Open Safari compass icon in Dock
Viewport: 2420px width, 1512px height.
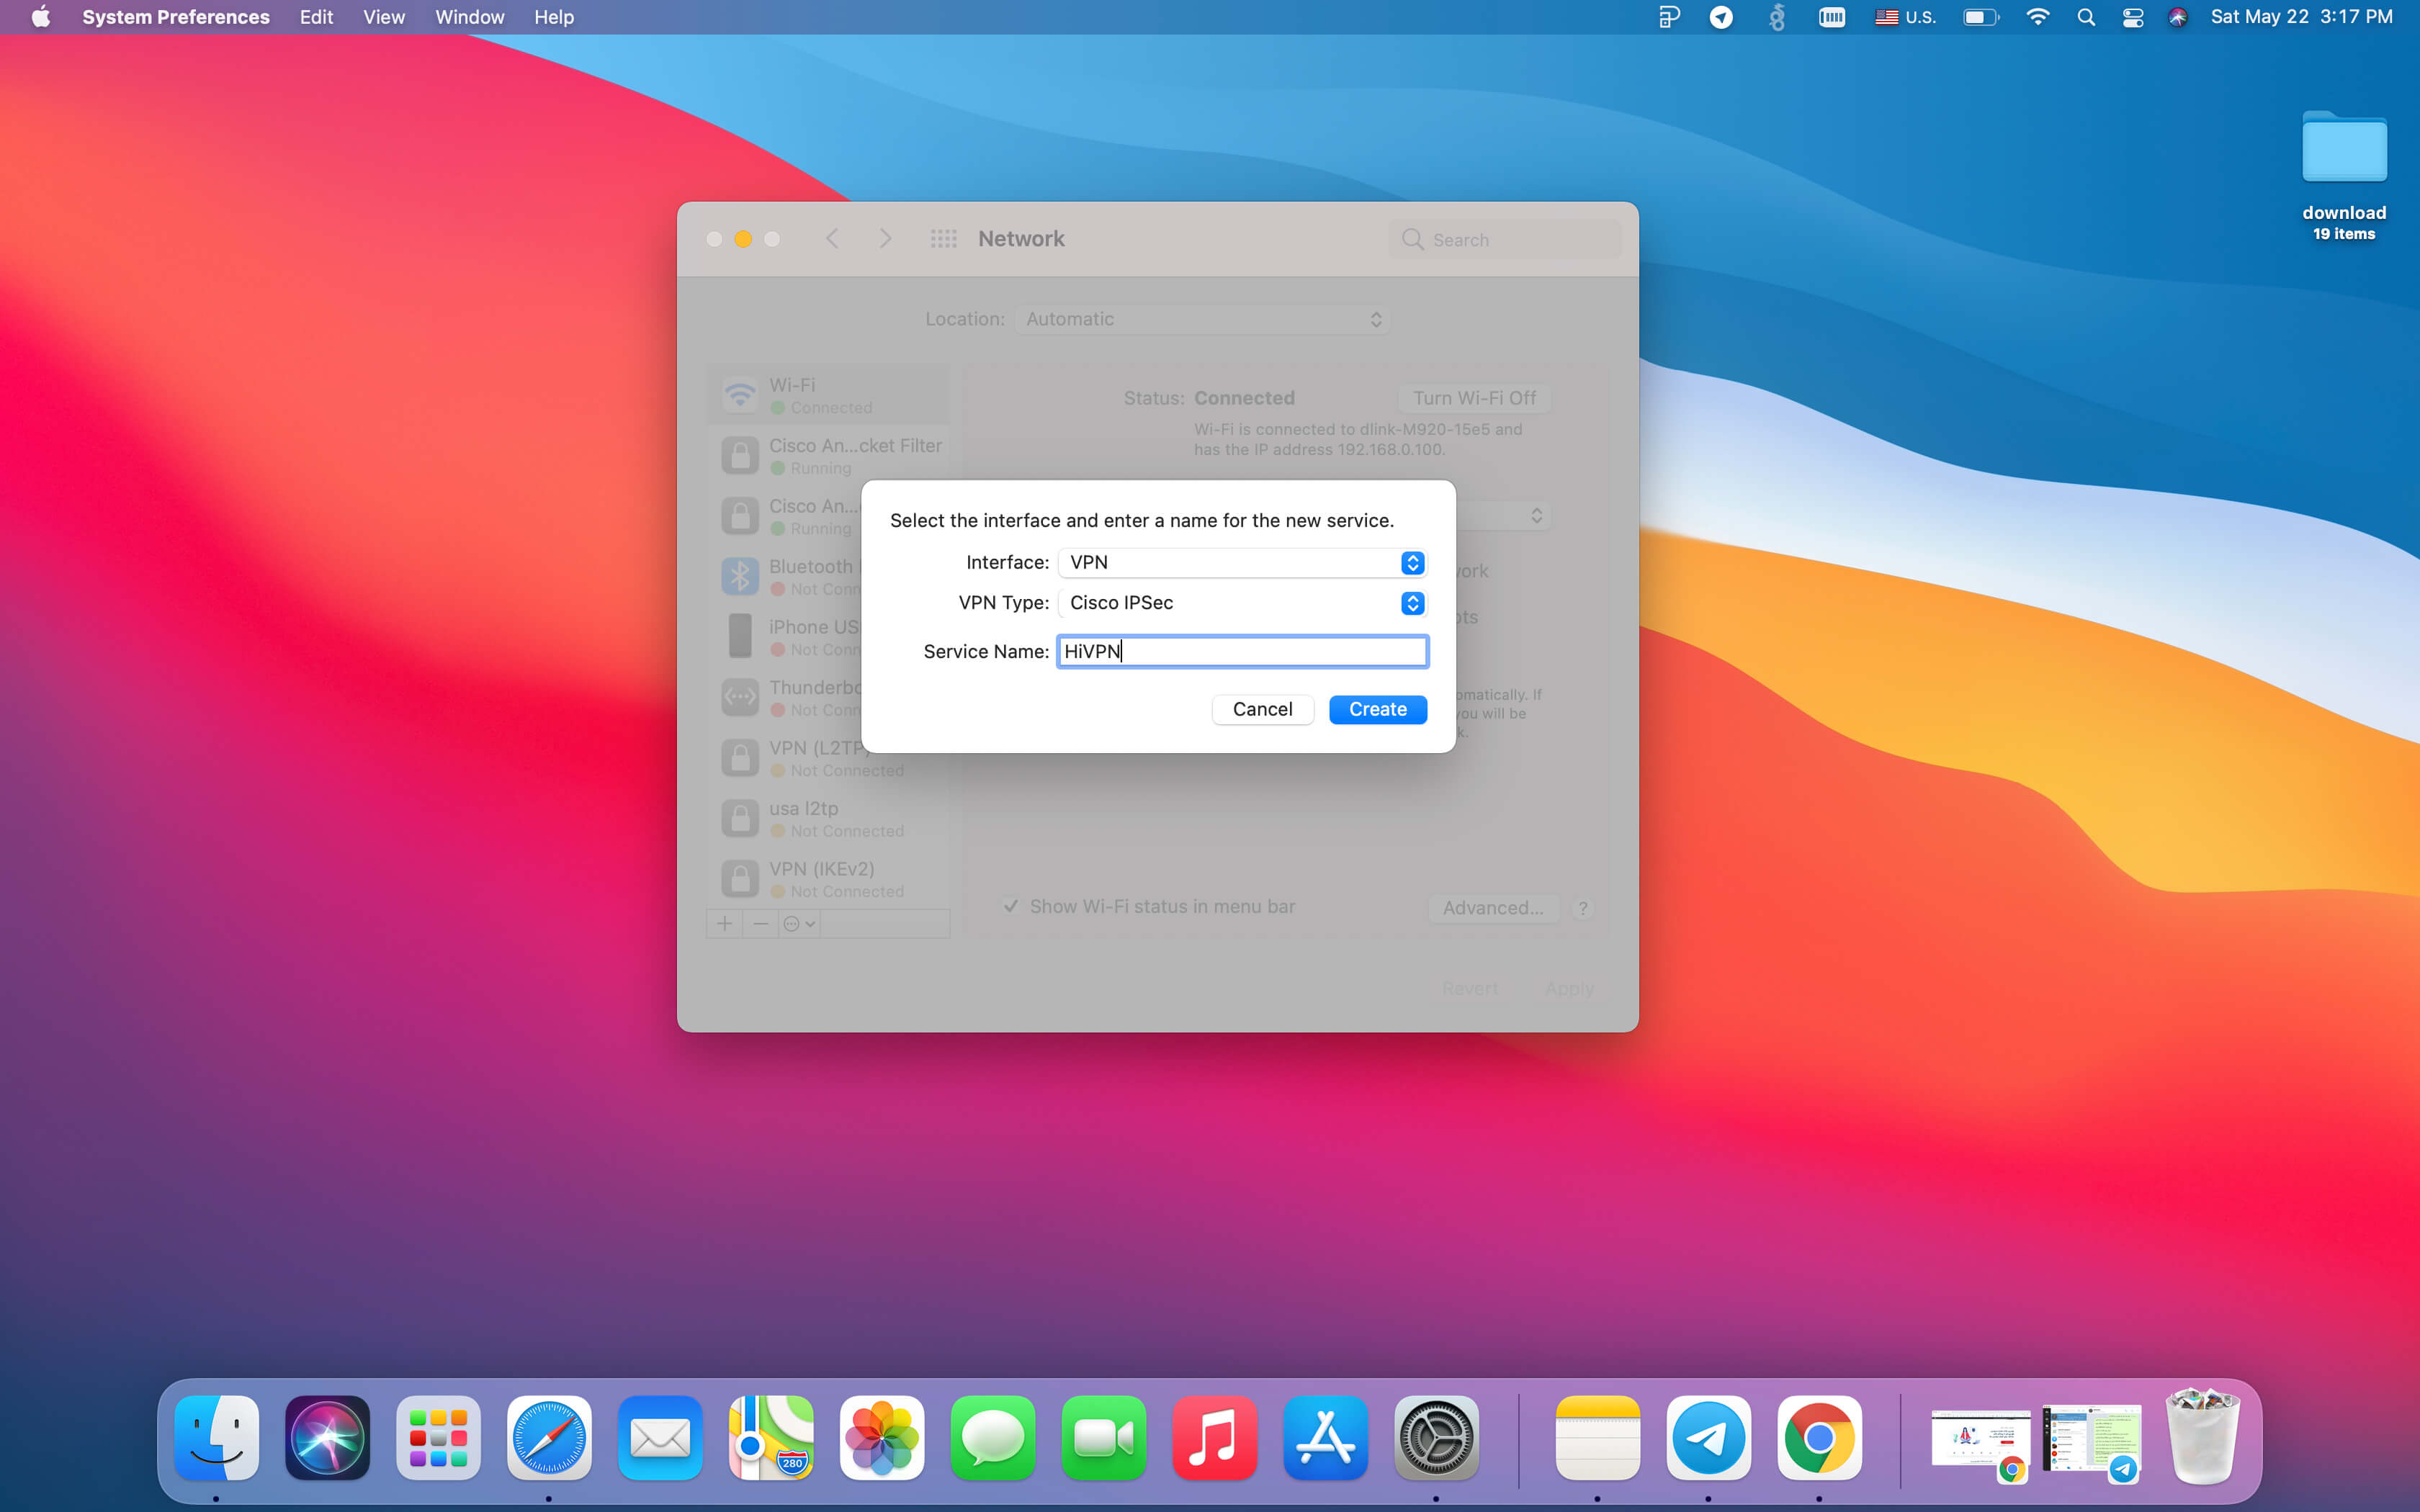549,1438
